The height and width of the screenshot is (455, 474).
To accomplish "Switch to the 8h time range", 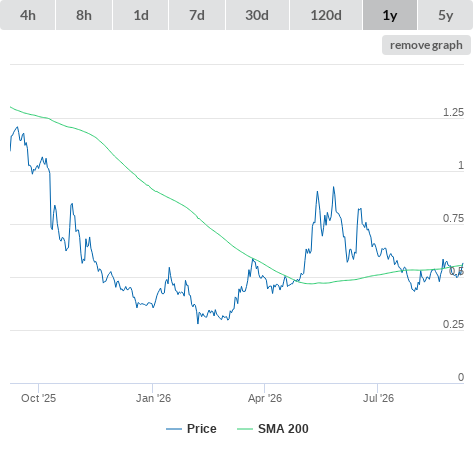I will (84, 15).
